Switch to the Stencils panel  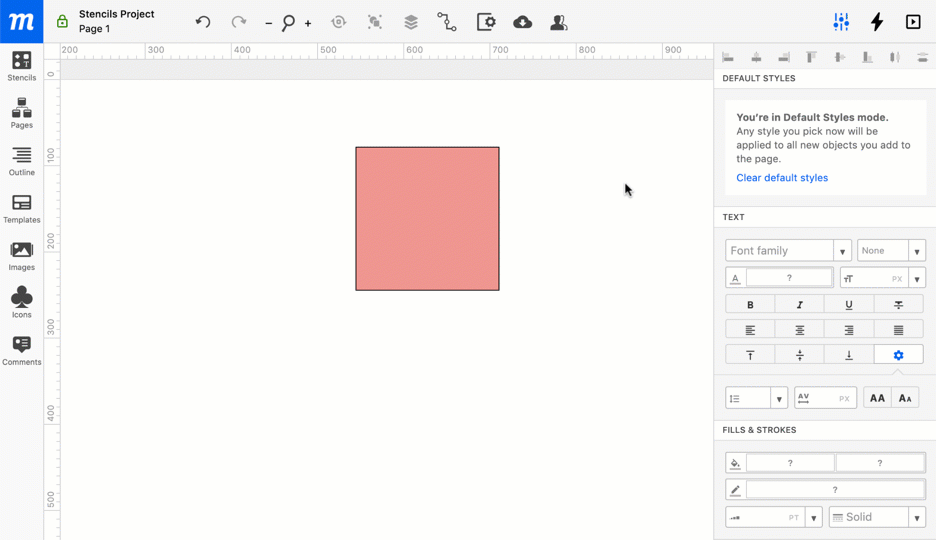22,66
